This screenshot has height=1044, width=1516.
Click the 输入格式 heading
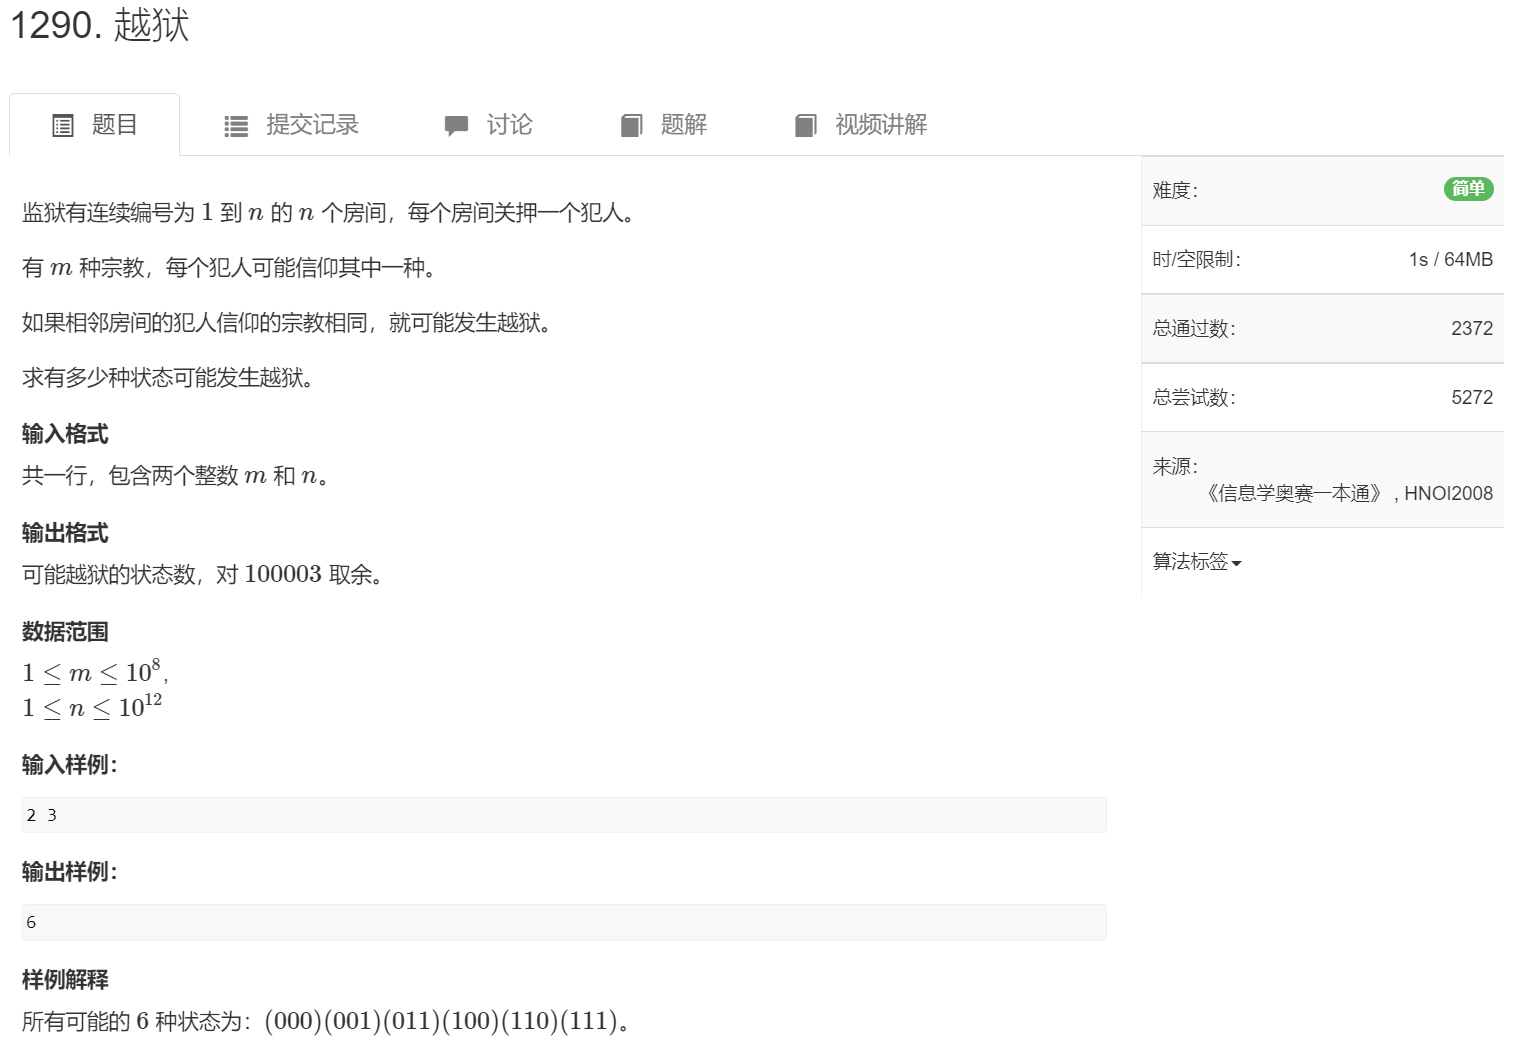[x=65, y=434]
